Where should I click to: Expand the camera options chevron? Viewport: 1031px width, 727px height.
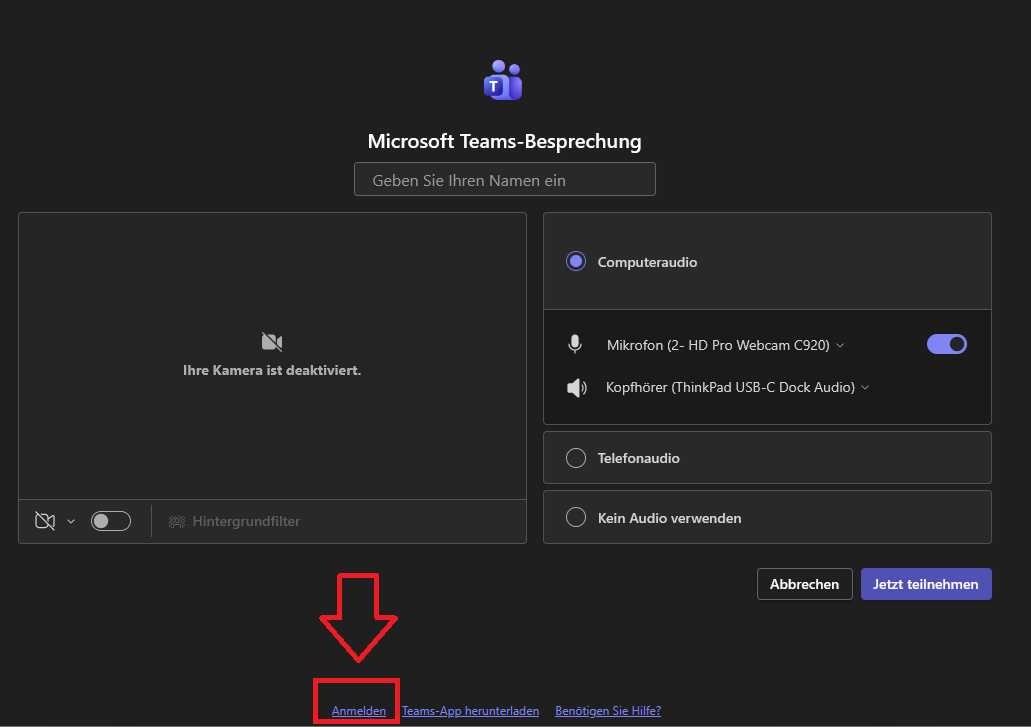click(x=71, y=521)
